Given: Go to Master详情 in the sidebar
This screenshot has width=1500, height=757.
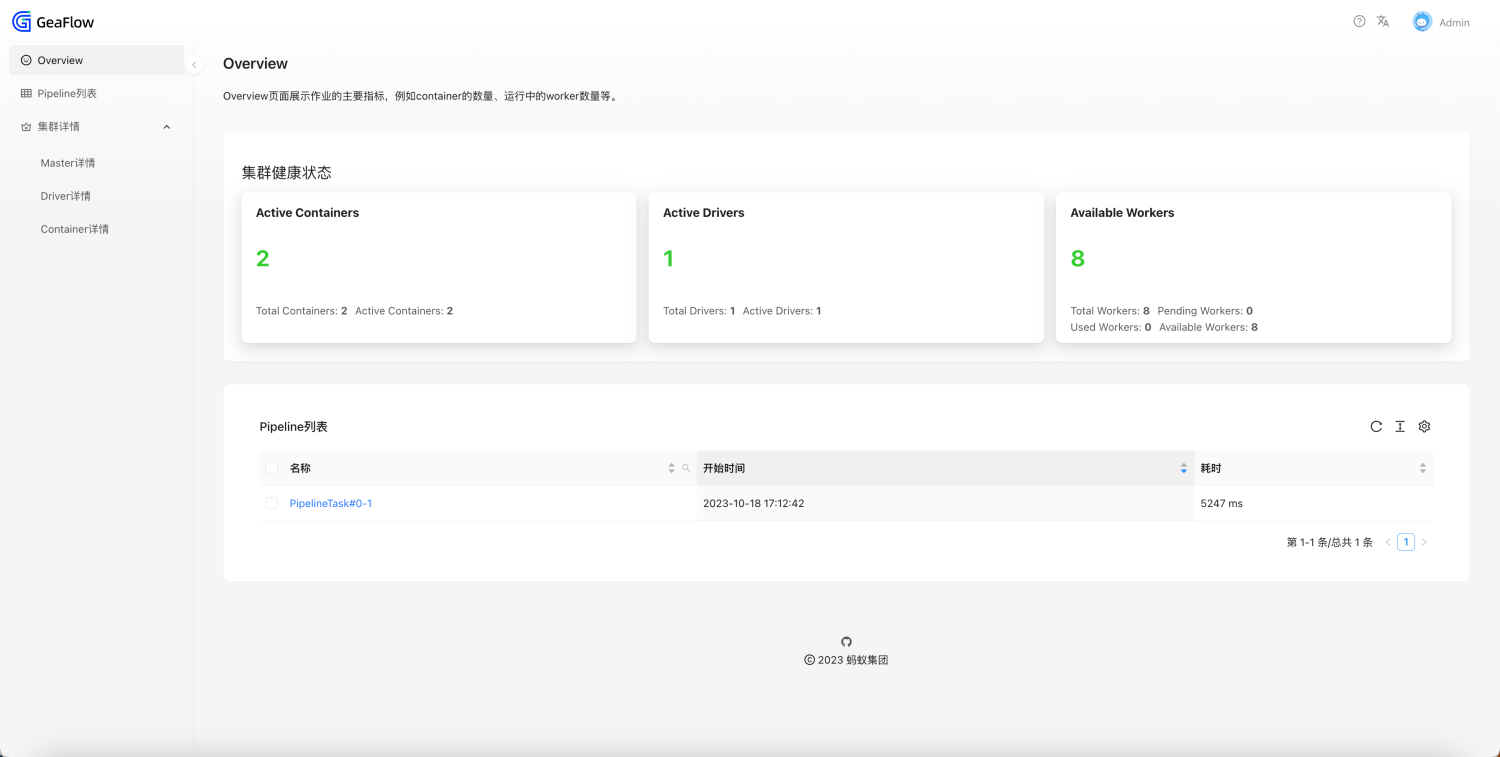Looking at the screenshot, I should 68,162.
